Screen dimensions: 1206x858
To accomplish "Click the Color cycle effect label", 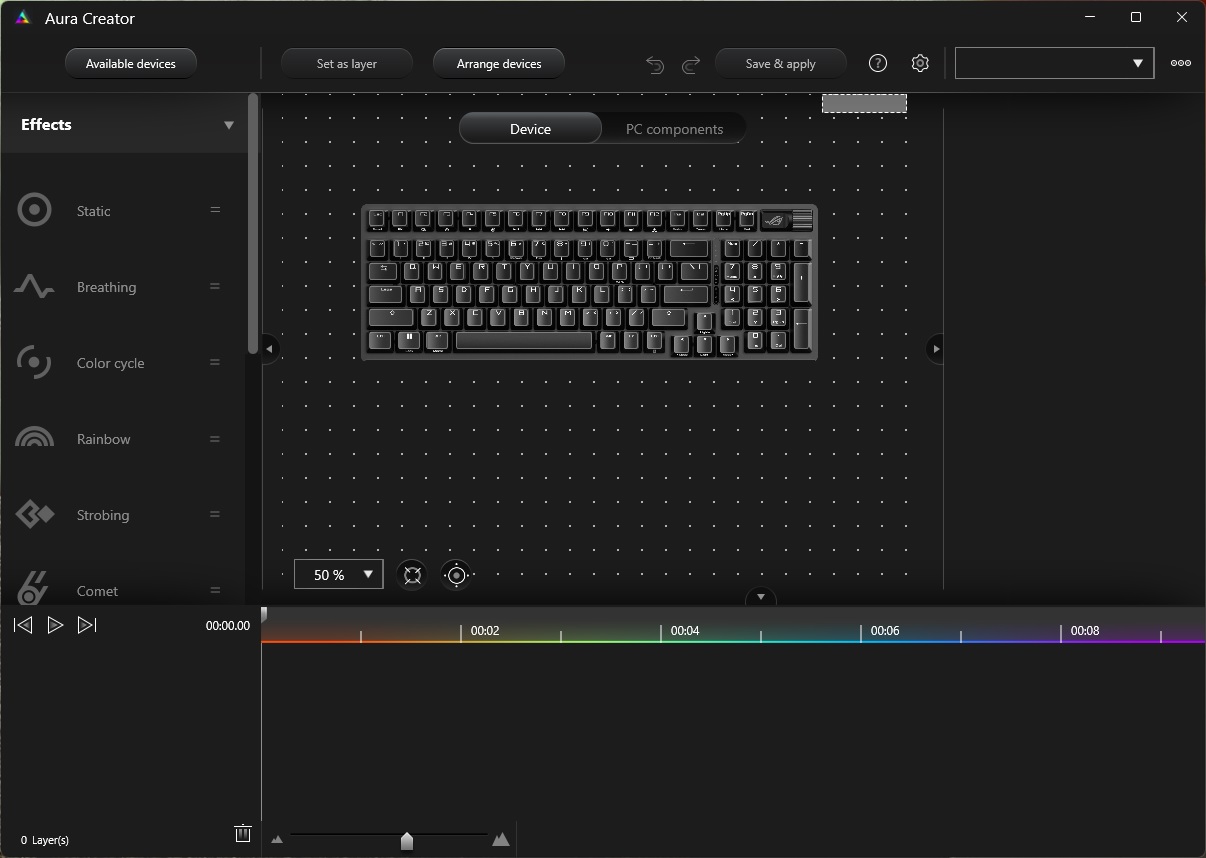I will (x=110, y=363).
